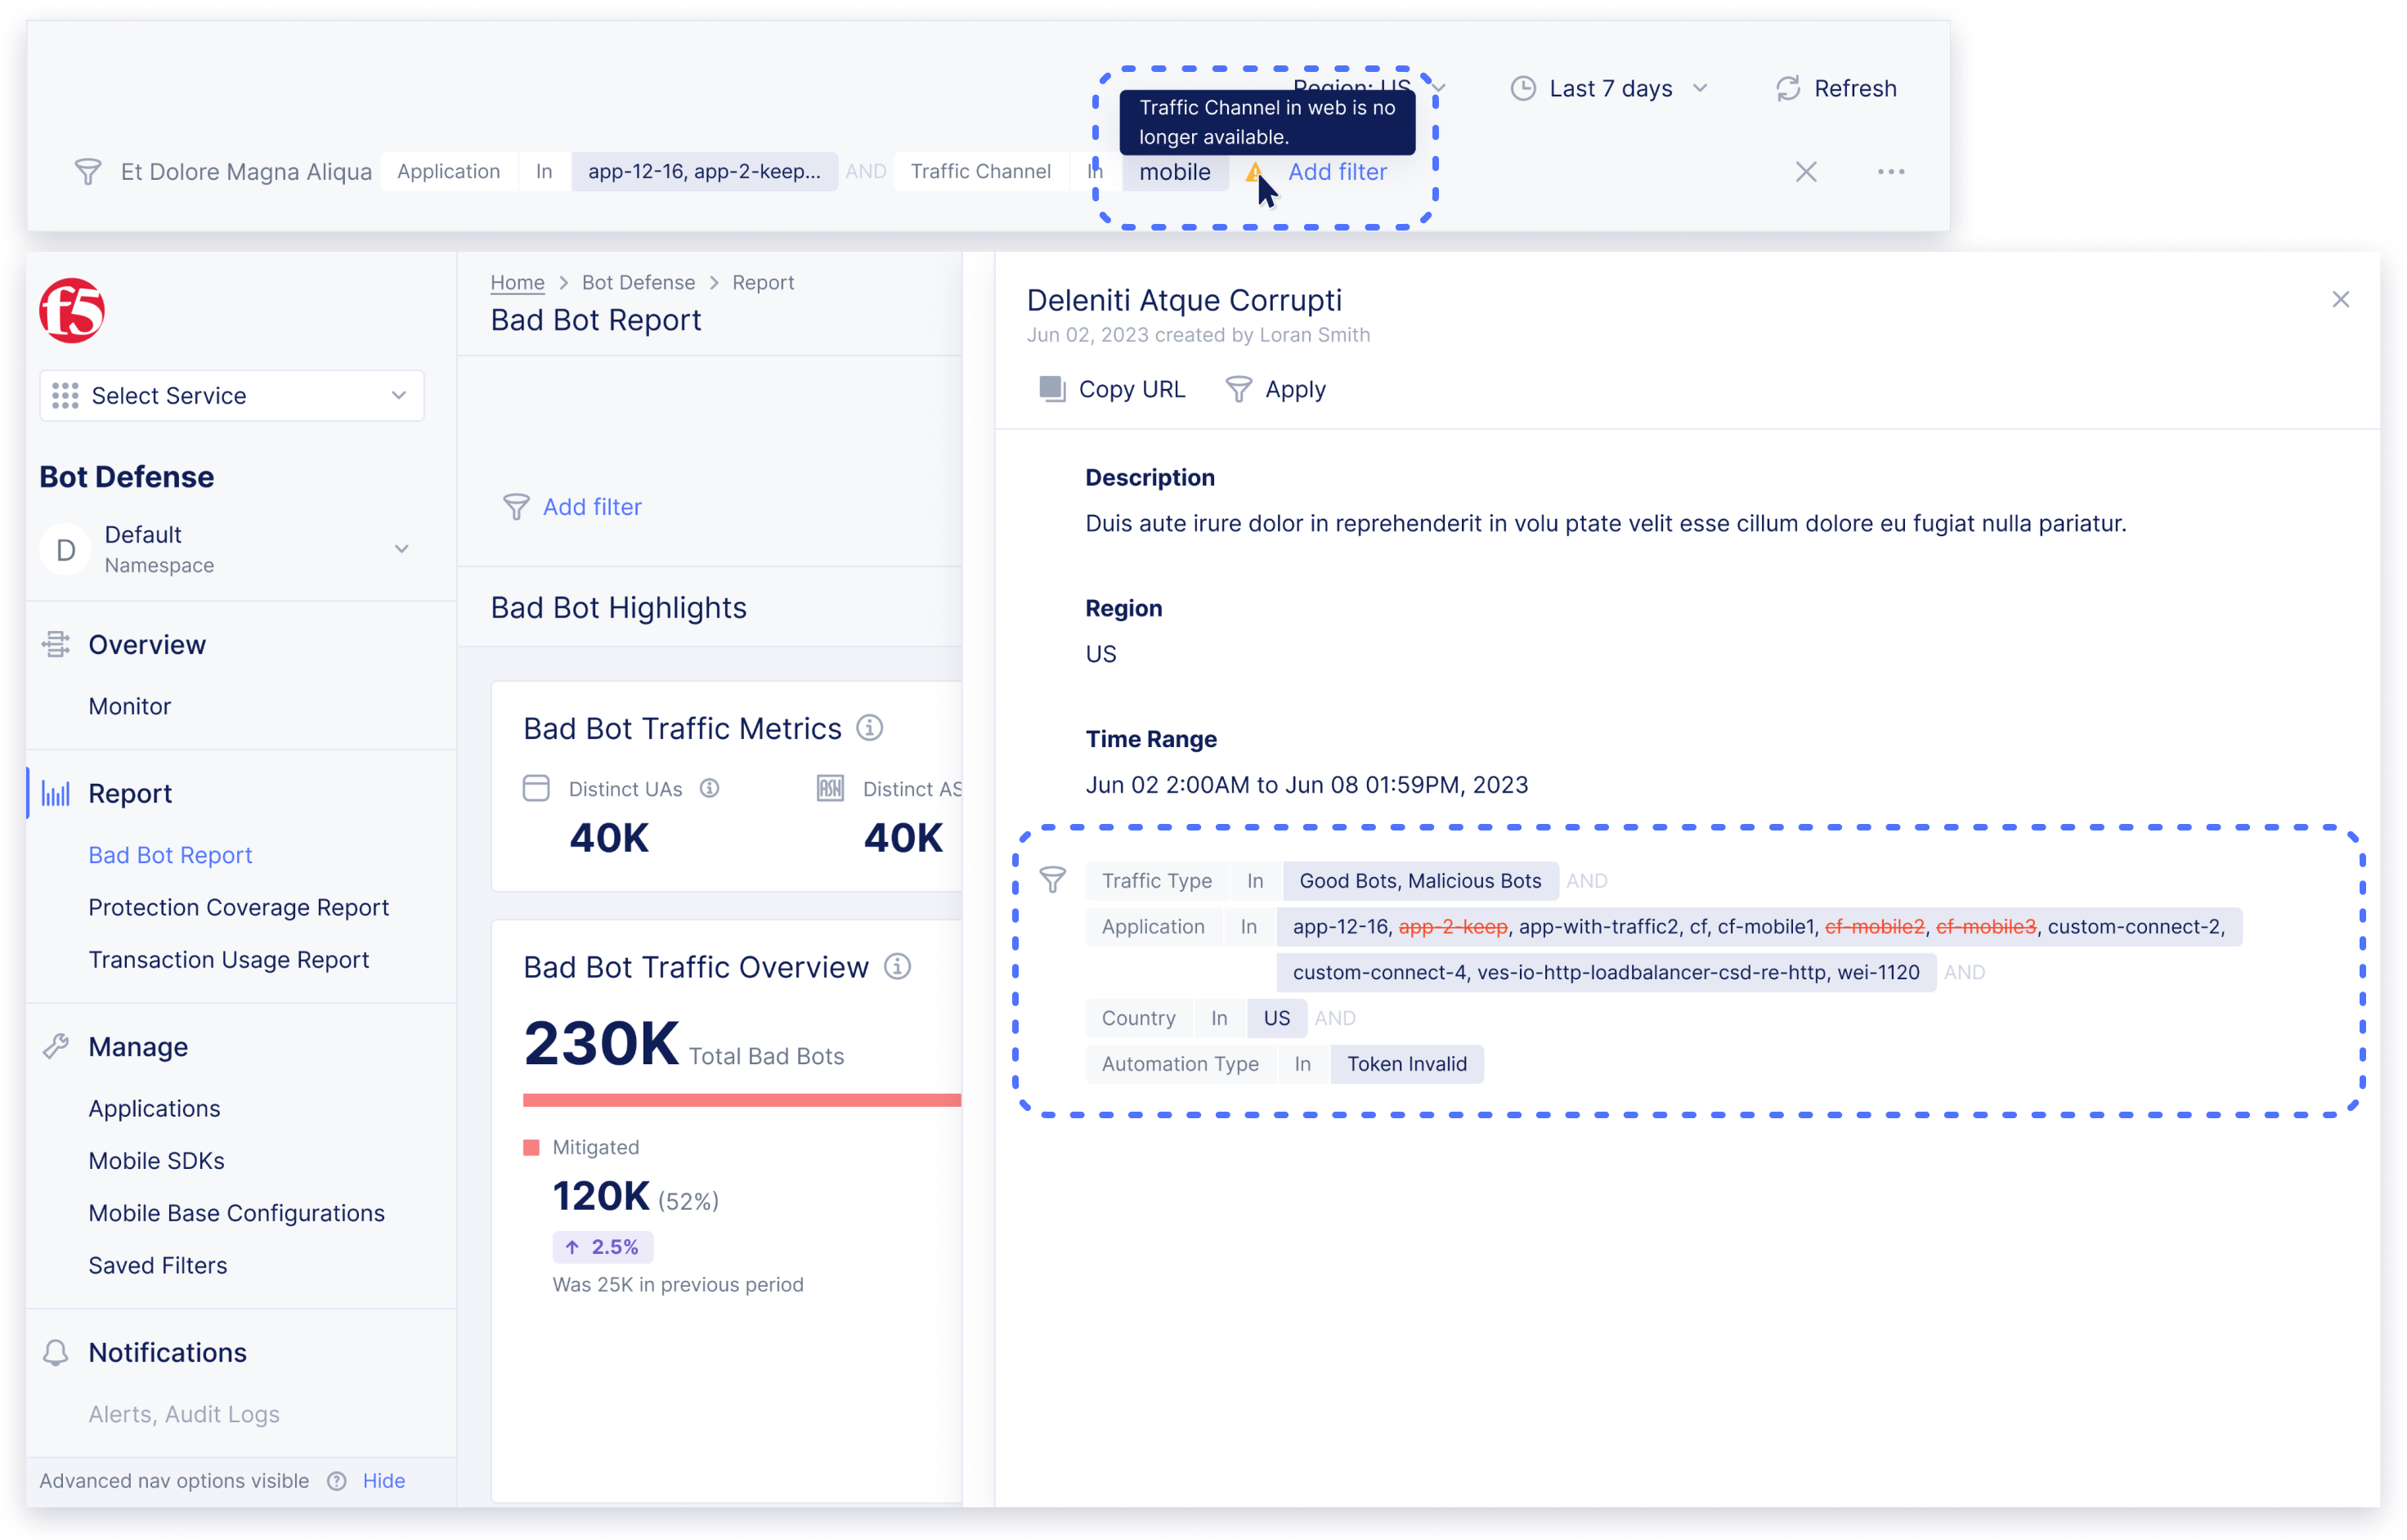Open the Region: US dropdown chevron

tap(1439, 89)
